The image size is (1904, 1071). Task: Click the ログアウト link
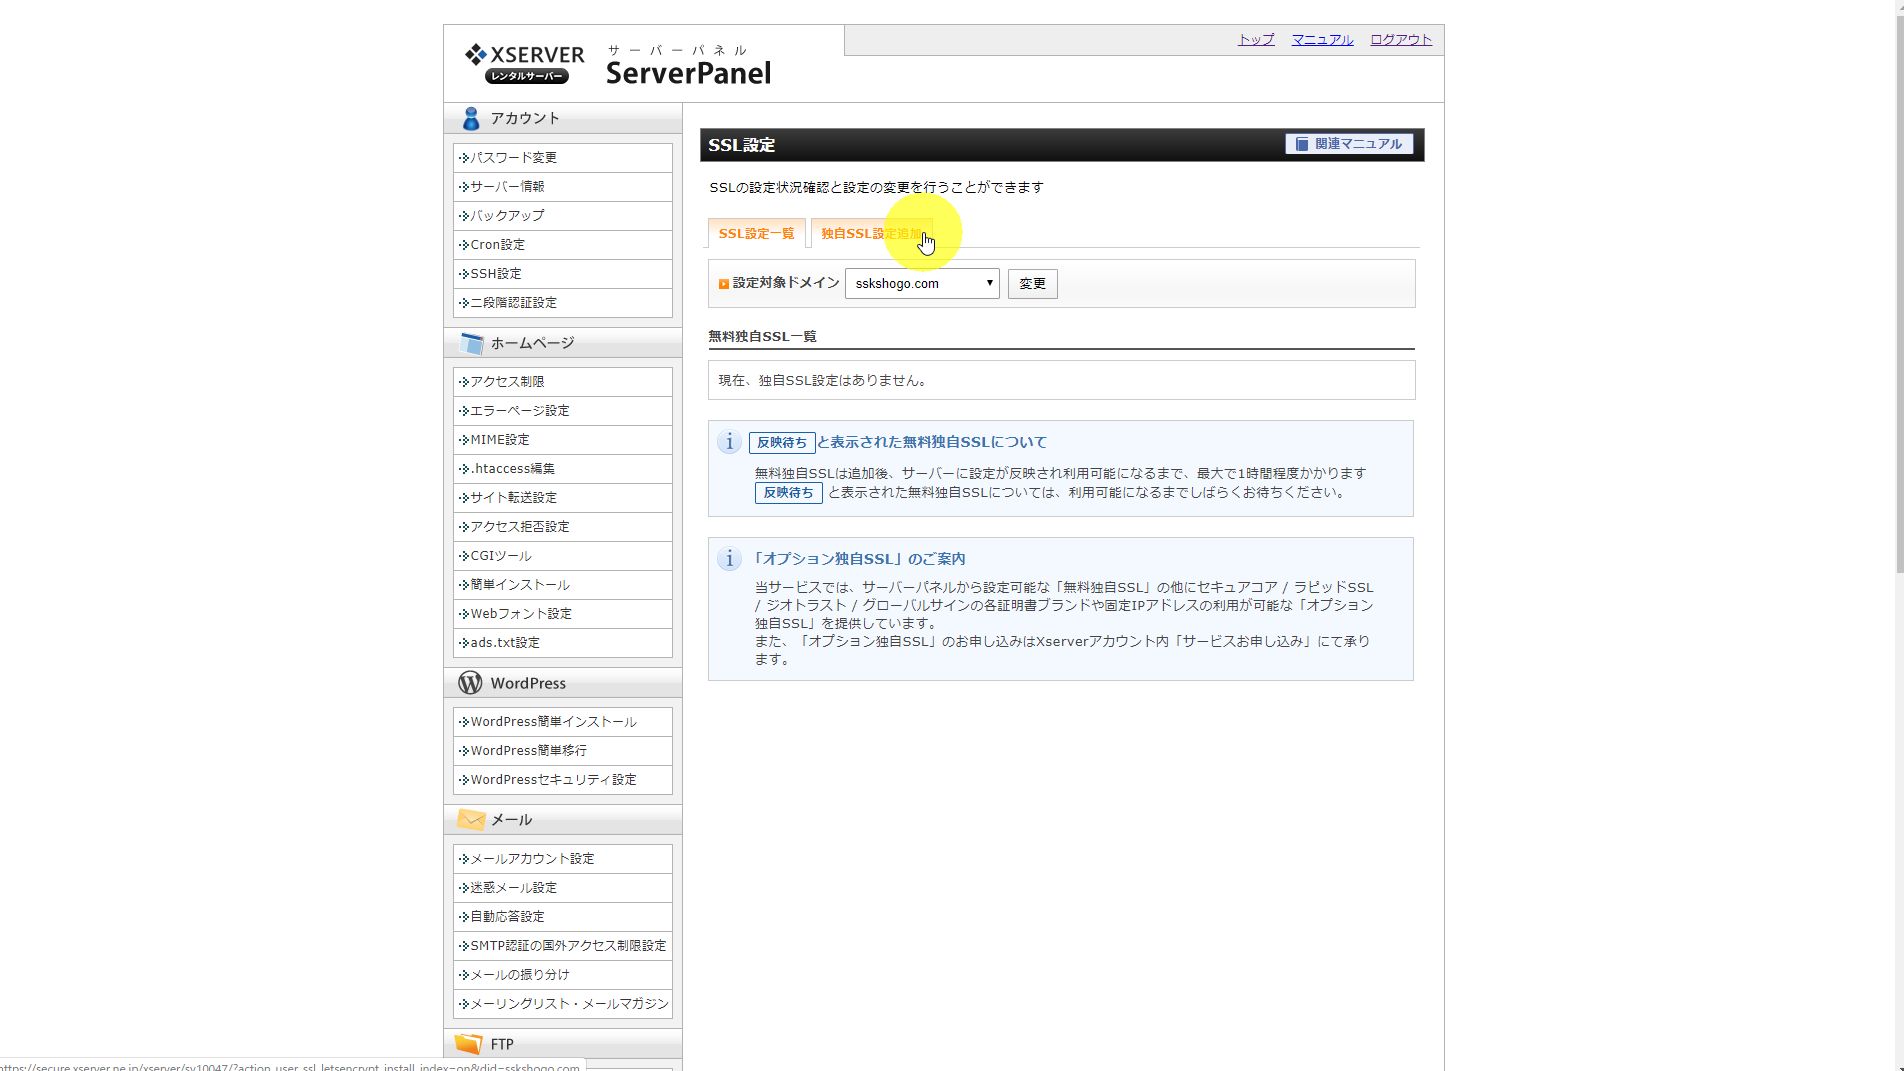coord(1399,39)
